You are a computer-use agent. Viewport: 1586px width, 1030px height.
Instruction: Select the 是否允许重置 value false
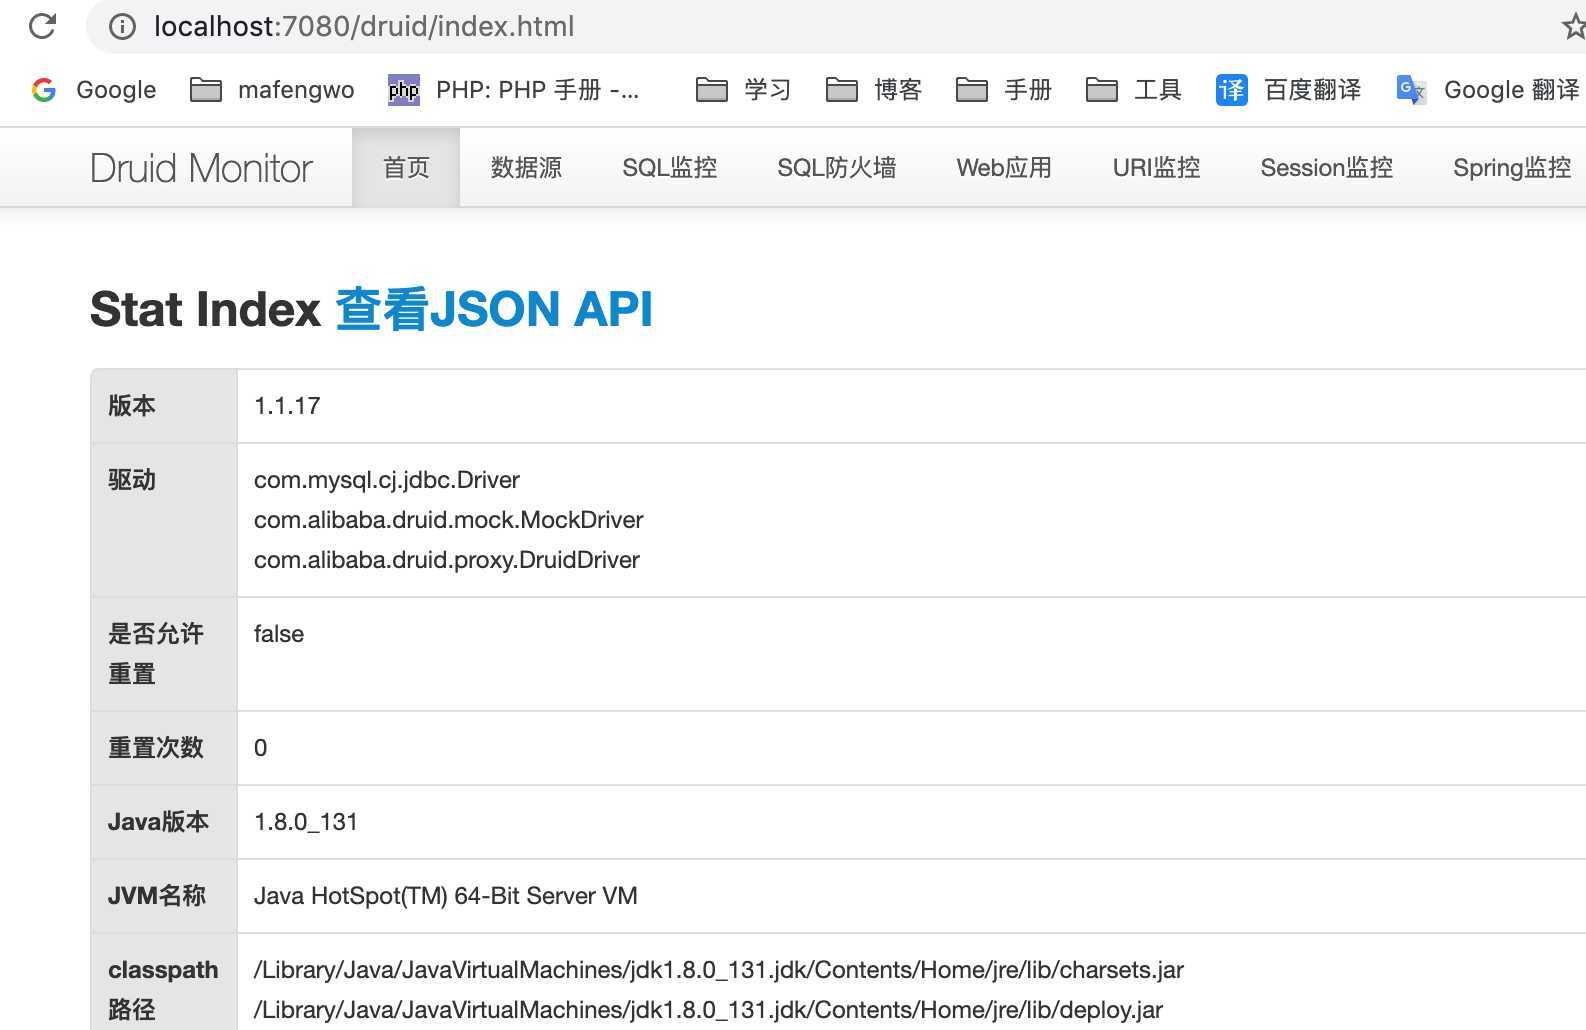279,634
